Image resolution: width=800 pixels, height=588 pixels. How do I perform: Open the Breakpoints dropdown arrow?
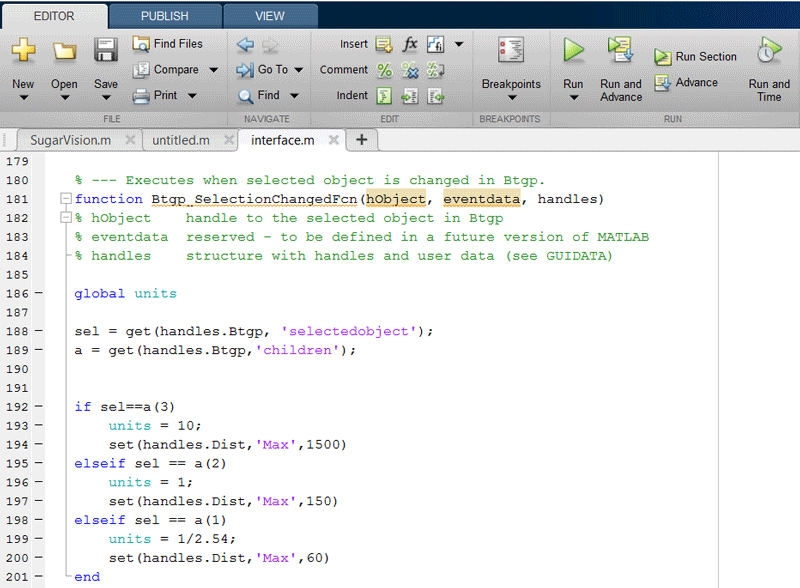(512, 97)
